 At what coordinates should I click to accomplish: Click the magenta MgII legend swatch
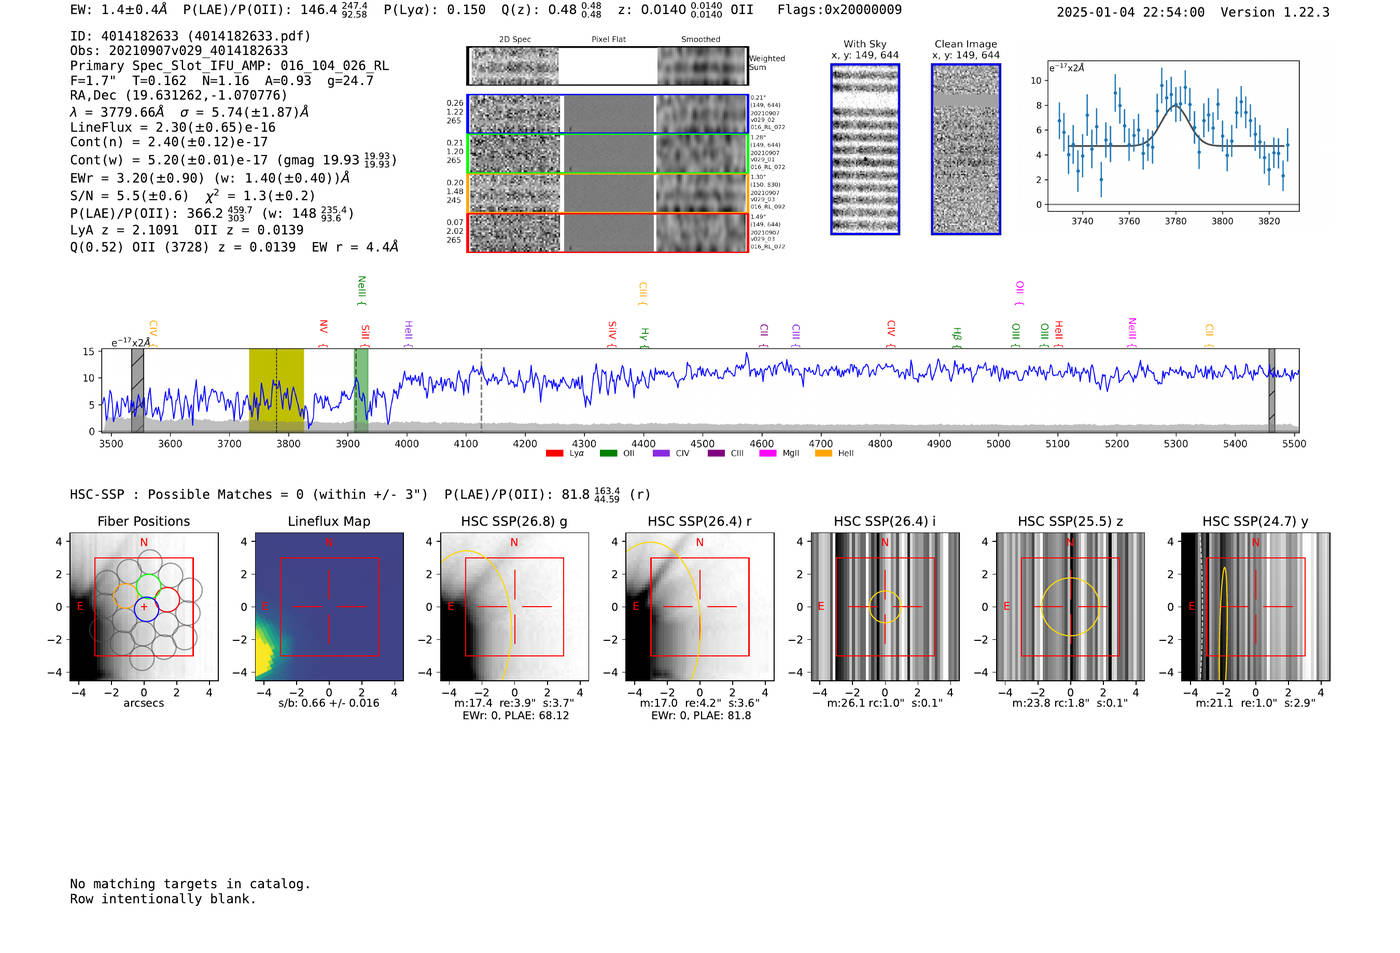tap(768, 453)
